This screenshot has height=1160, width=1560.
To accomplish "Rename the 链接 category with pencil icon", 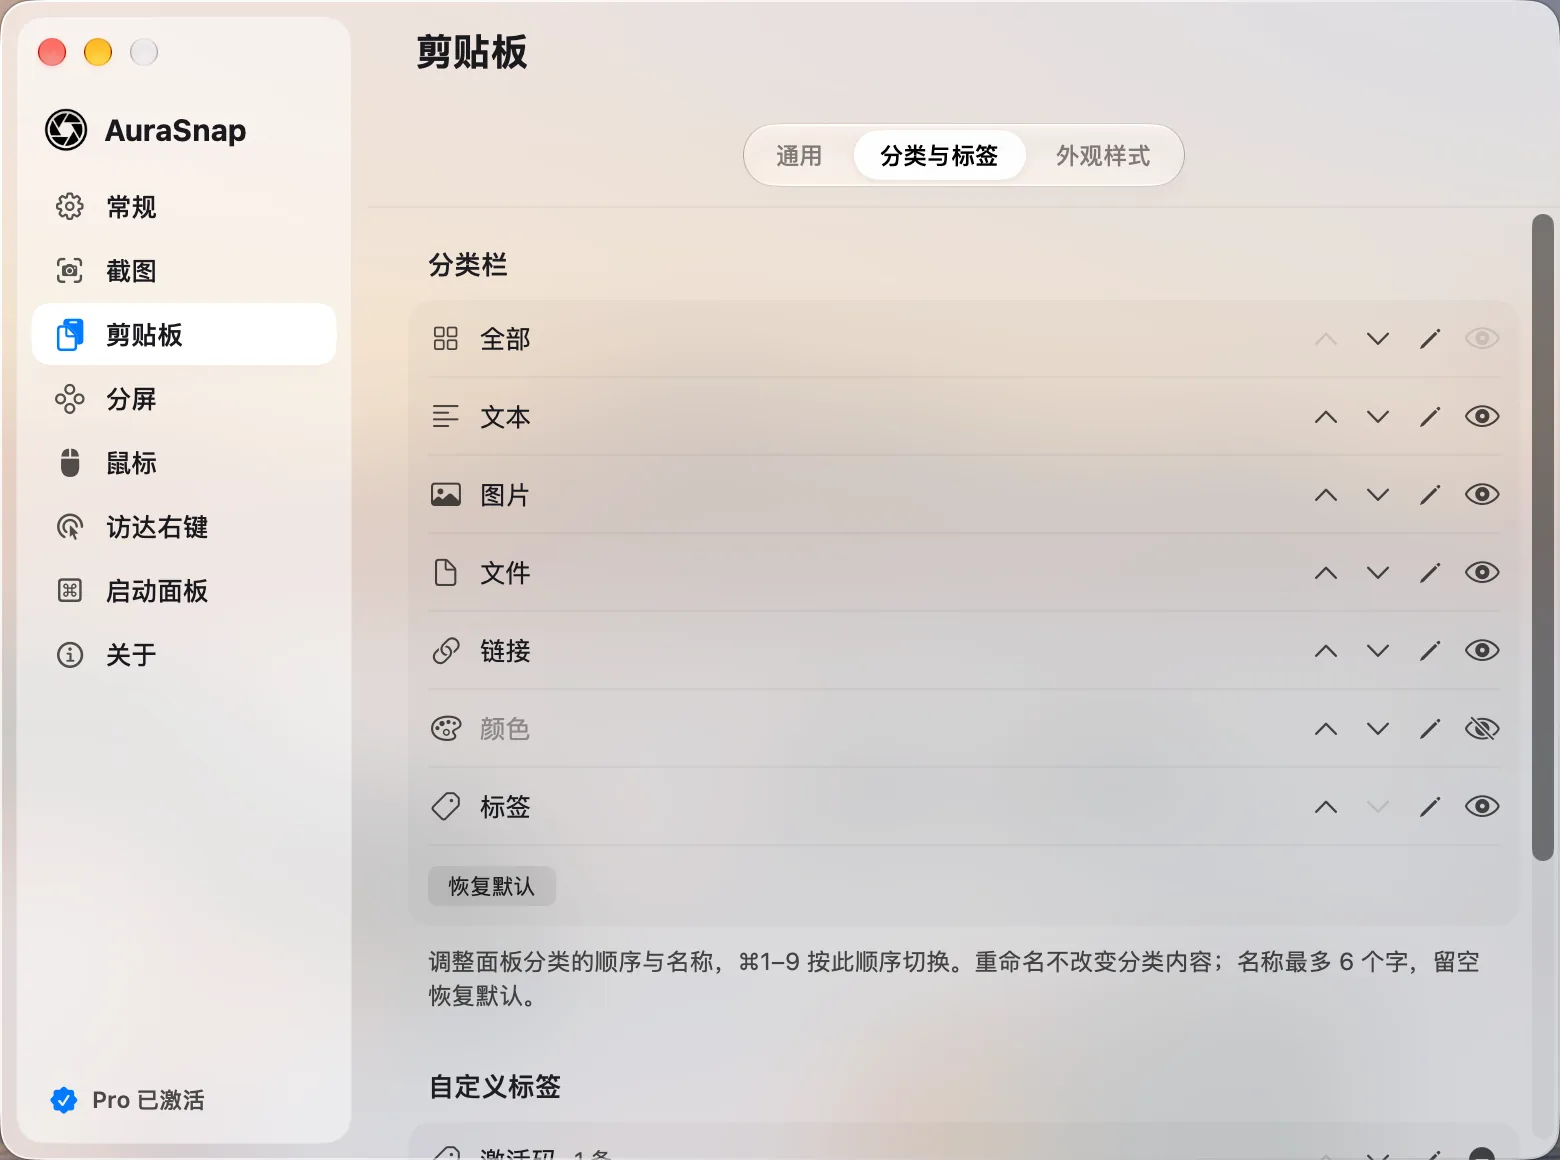I will coord(1430,651).
